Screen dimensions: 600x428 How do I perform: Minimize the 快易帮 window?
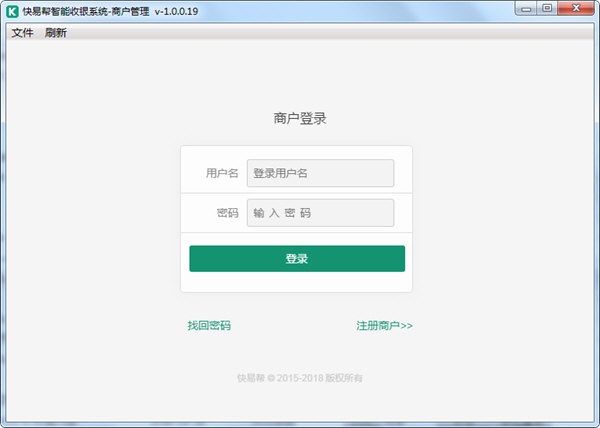(x=526, y=8)
